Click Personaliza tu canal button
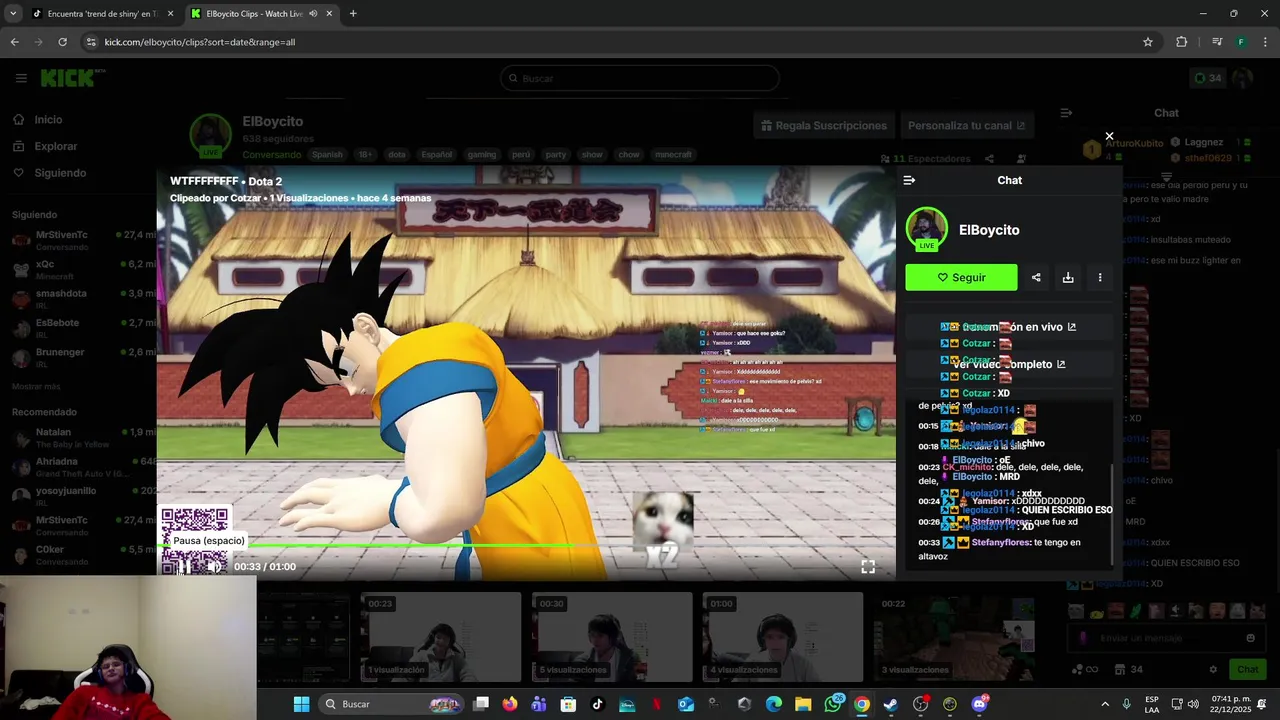This screenshot has width=1280, height=720. (966, 125)
